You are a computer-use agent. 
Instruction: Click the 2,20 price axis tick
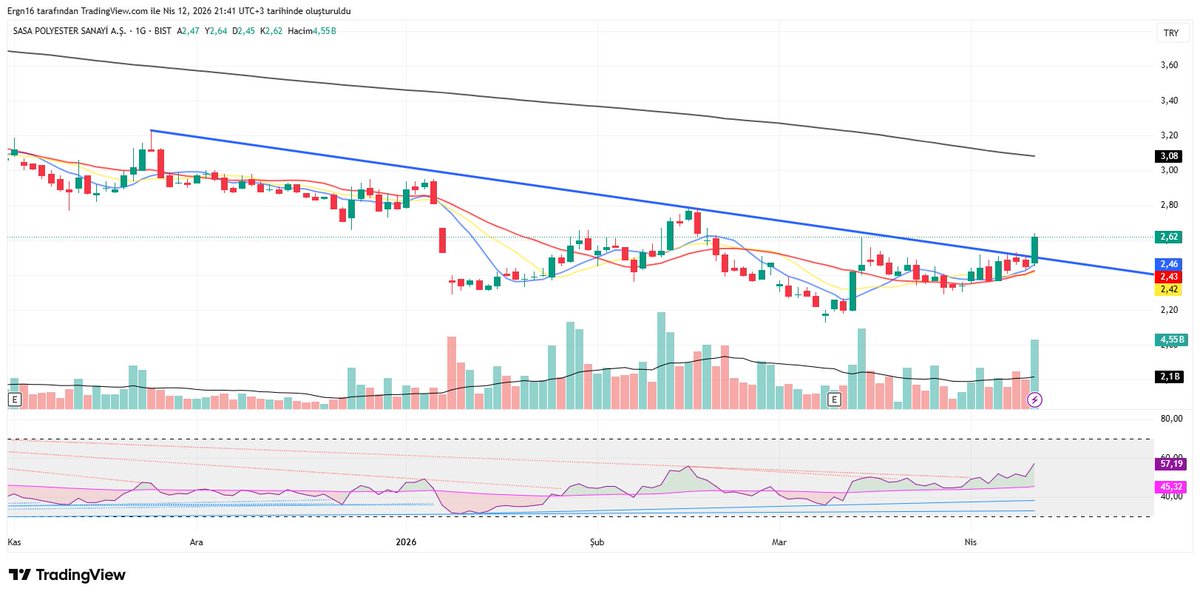point(1170,310)
